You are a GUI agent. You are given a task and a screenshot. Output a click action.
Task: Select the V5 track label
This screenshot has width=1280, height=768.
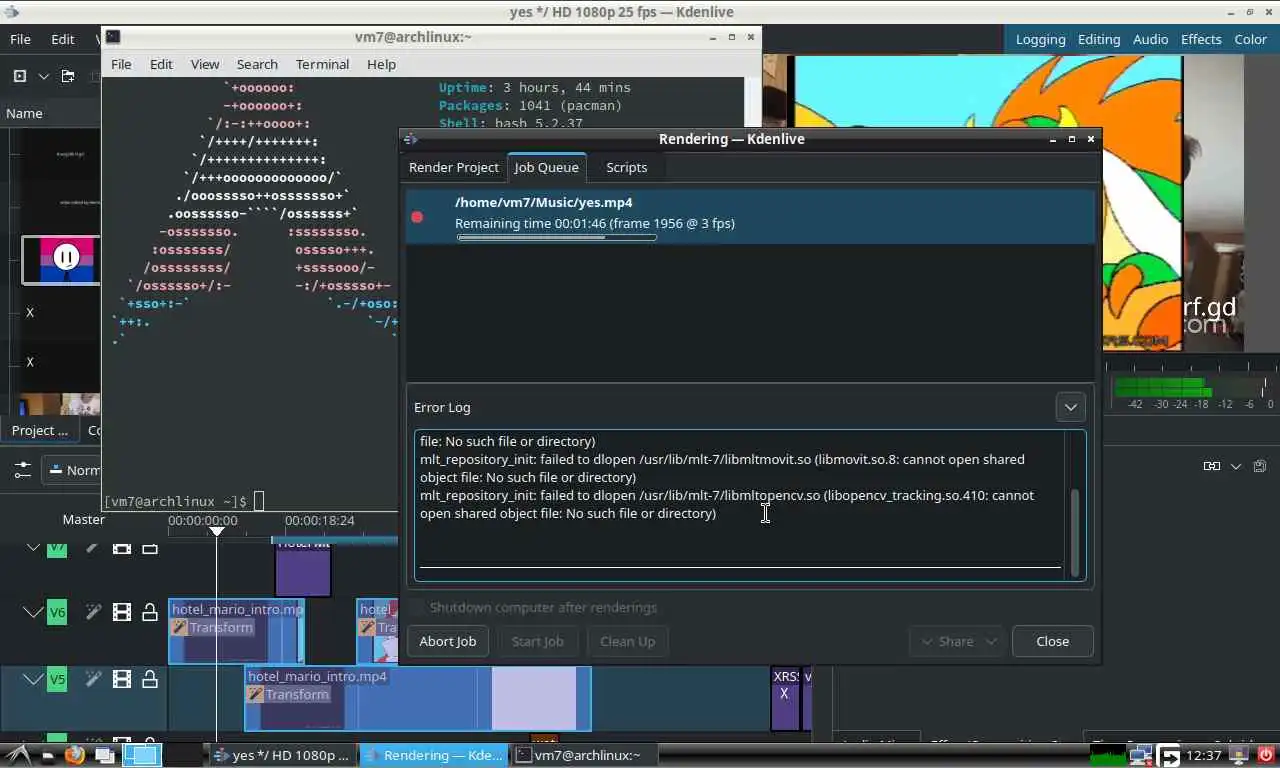[x=57, y=679]
